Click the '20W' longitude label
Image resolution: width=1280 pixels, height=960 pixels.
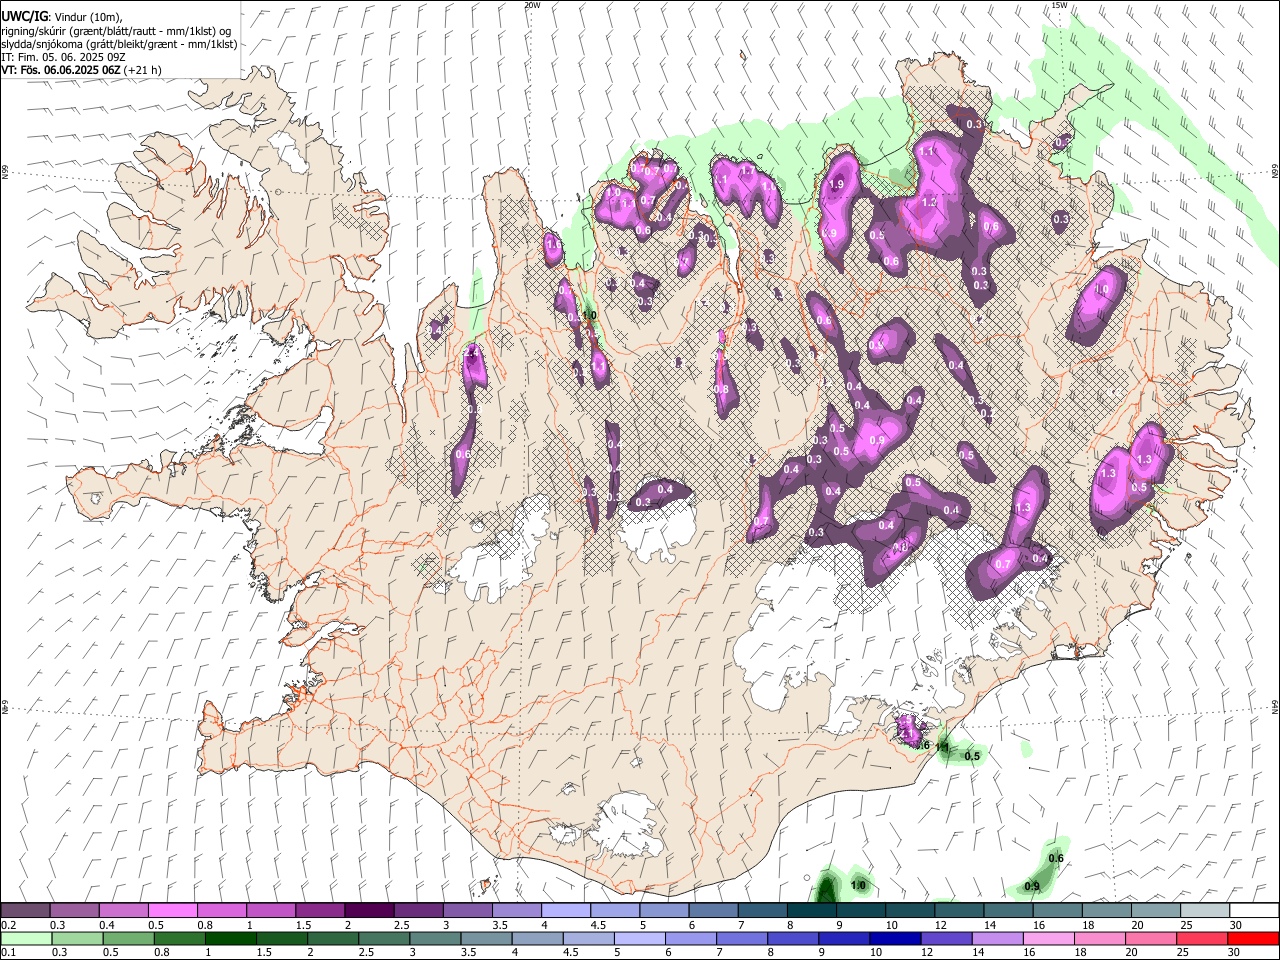click(x=532, y=5)
